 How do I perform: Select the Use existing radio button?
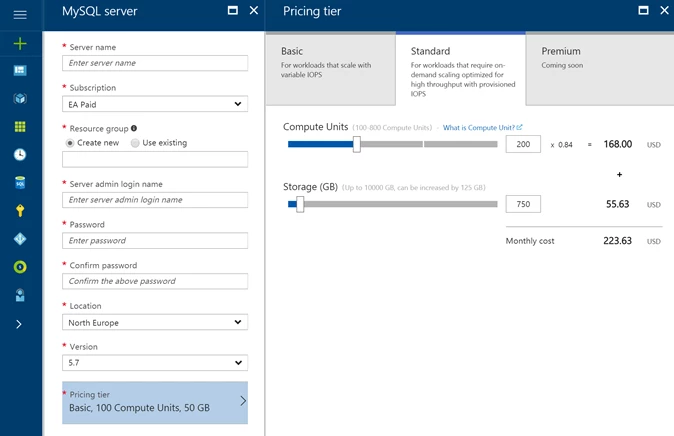click(x=135, y=143)
